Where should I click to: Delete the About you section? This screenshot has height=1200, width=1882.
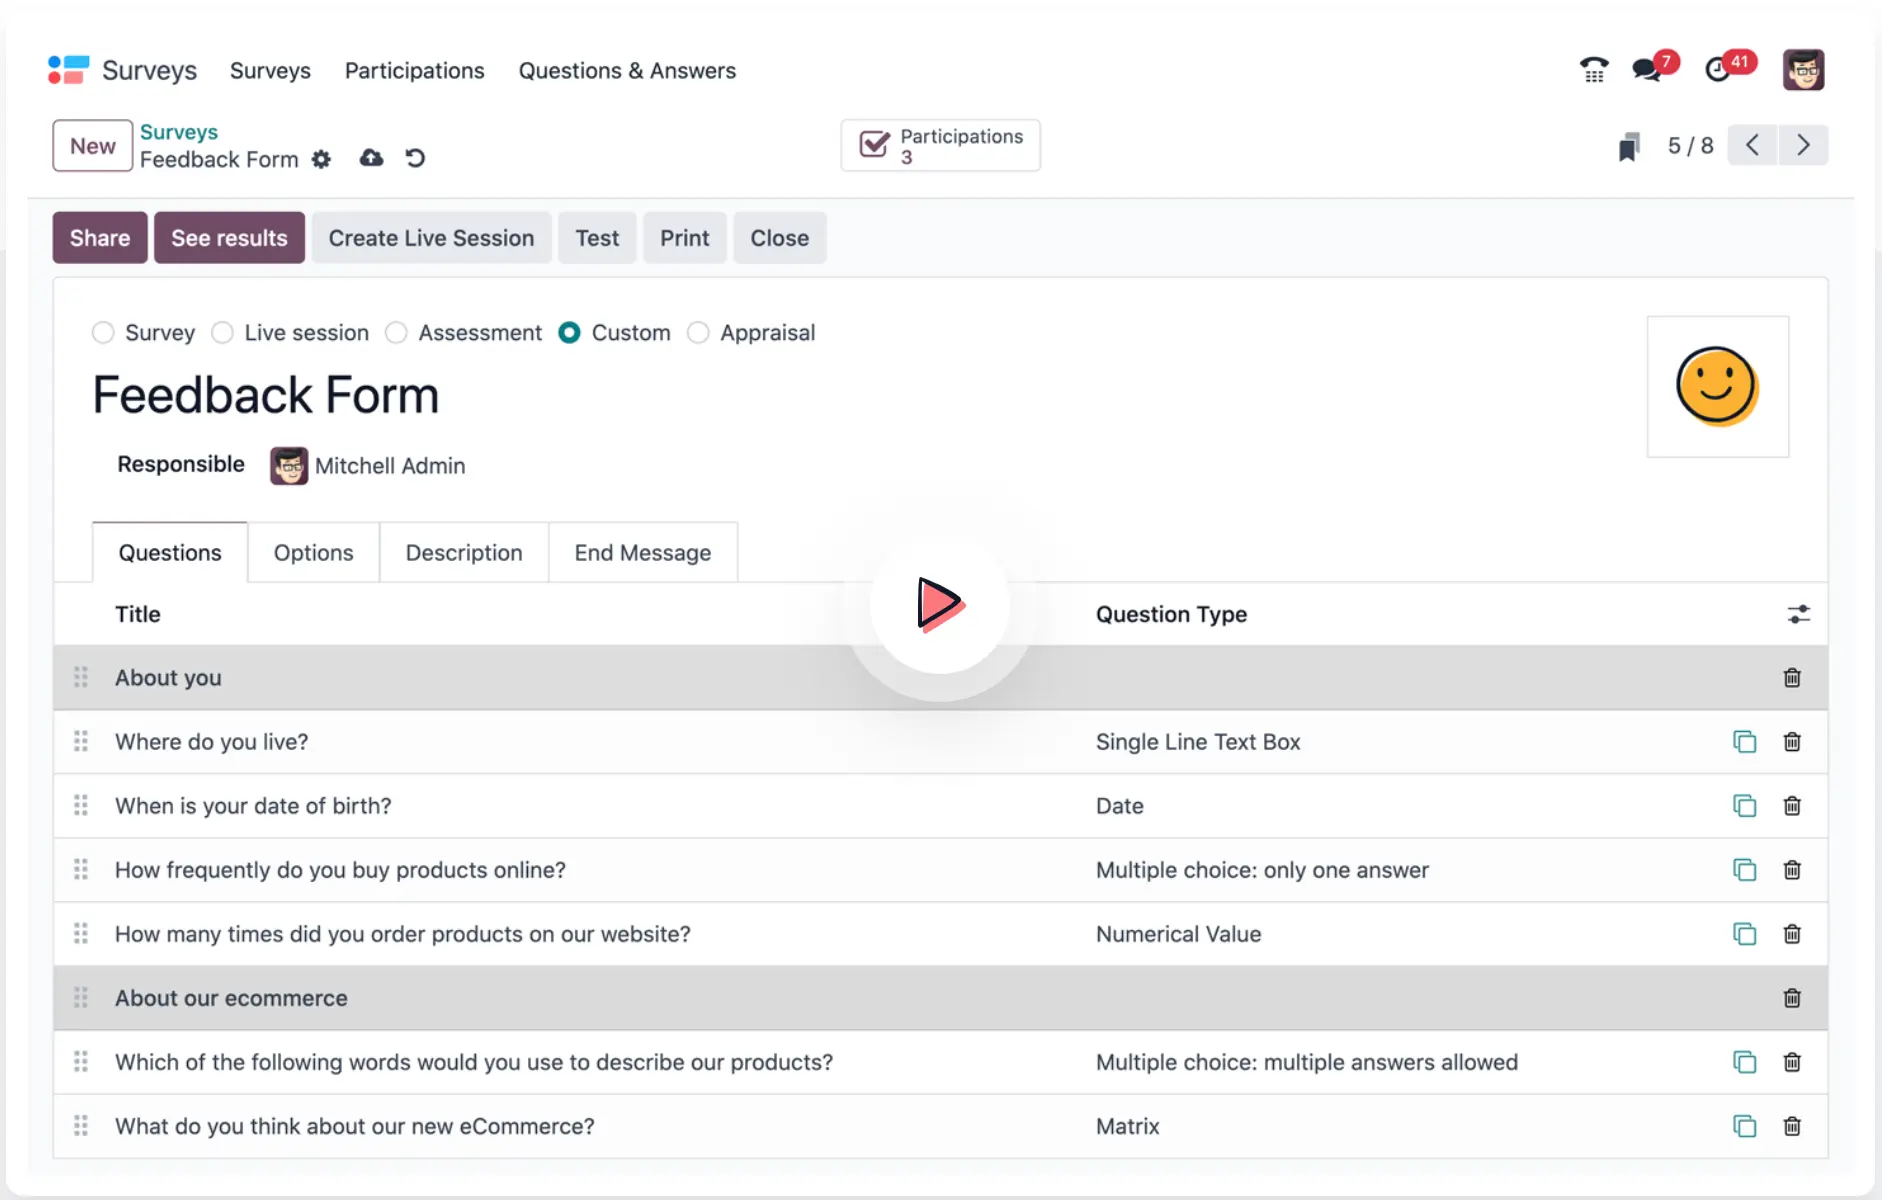[1792, 678]
